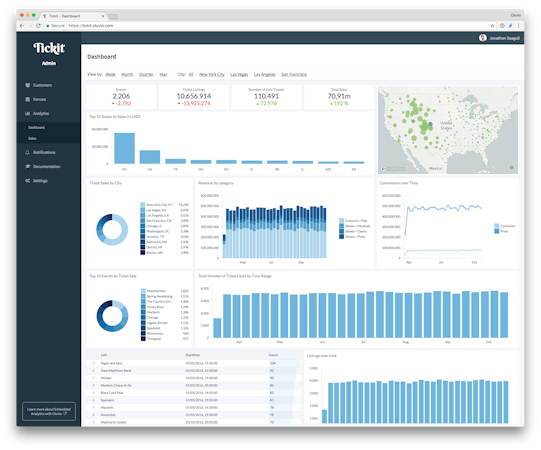Viewport: 541px width, 450px height.
Task: Click the map info icon
Action: coord(512,168)
